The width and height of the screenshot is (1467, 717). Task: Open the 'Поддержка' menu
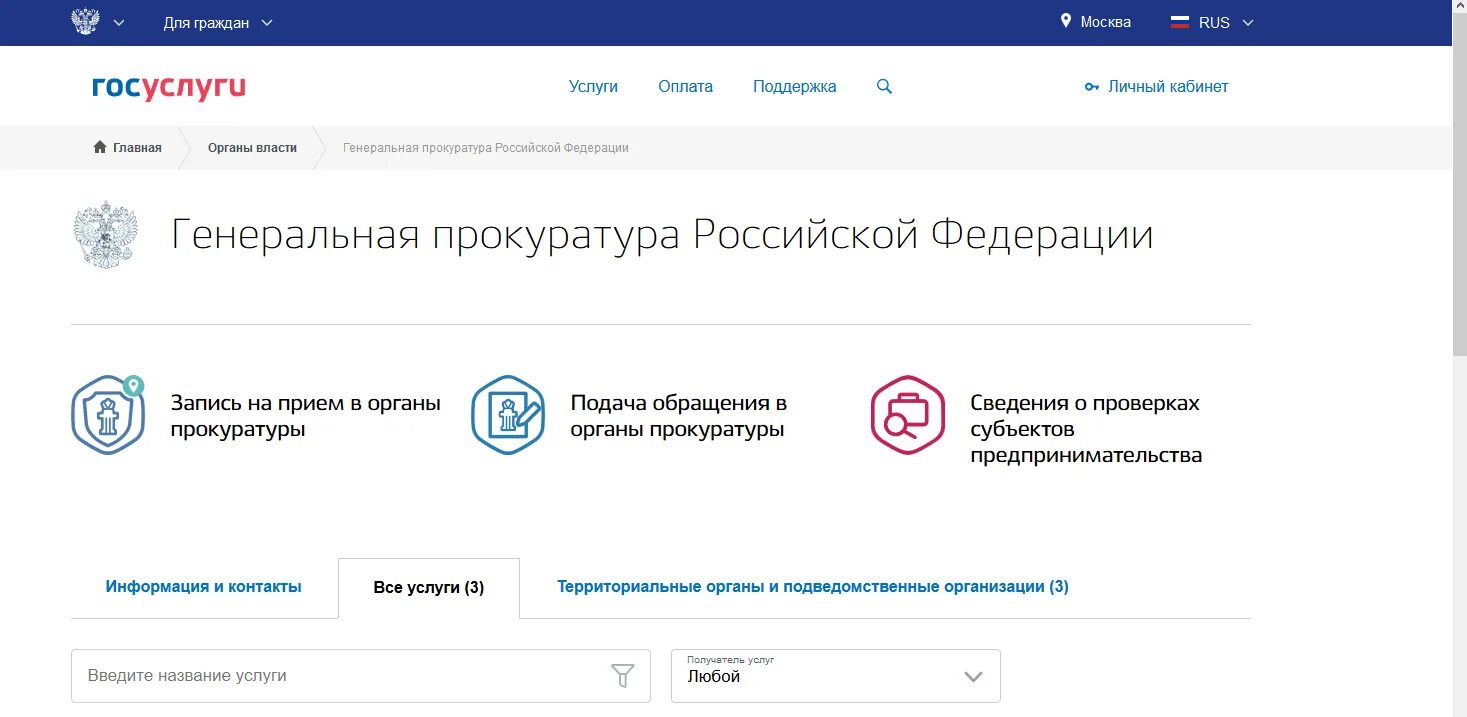(x=795, y=87)
